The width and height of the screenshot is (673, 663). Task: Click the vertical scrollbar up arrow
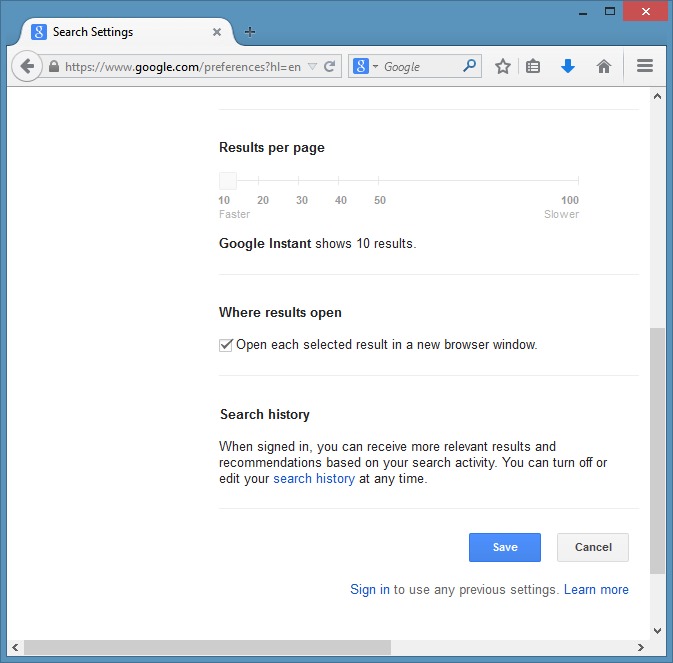657,96
